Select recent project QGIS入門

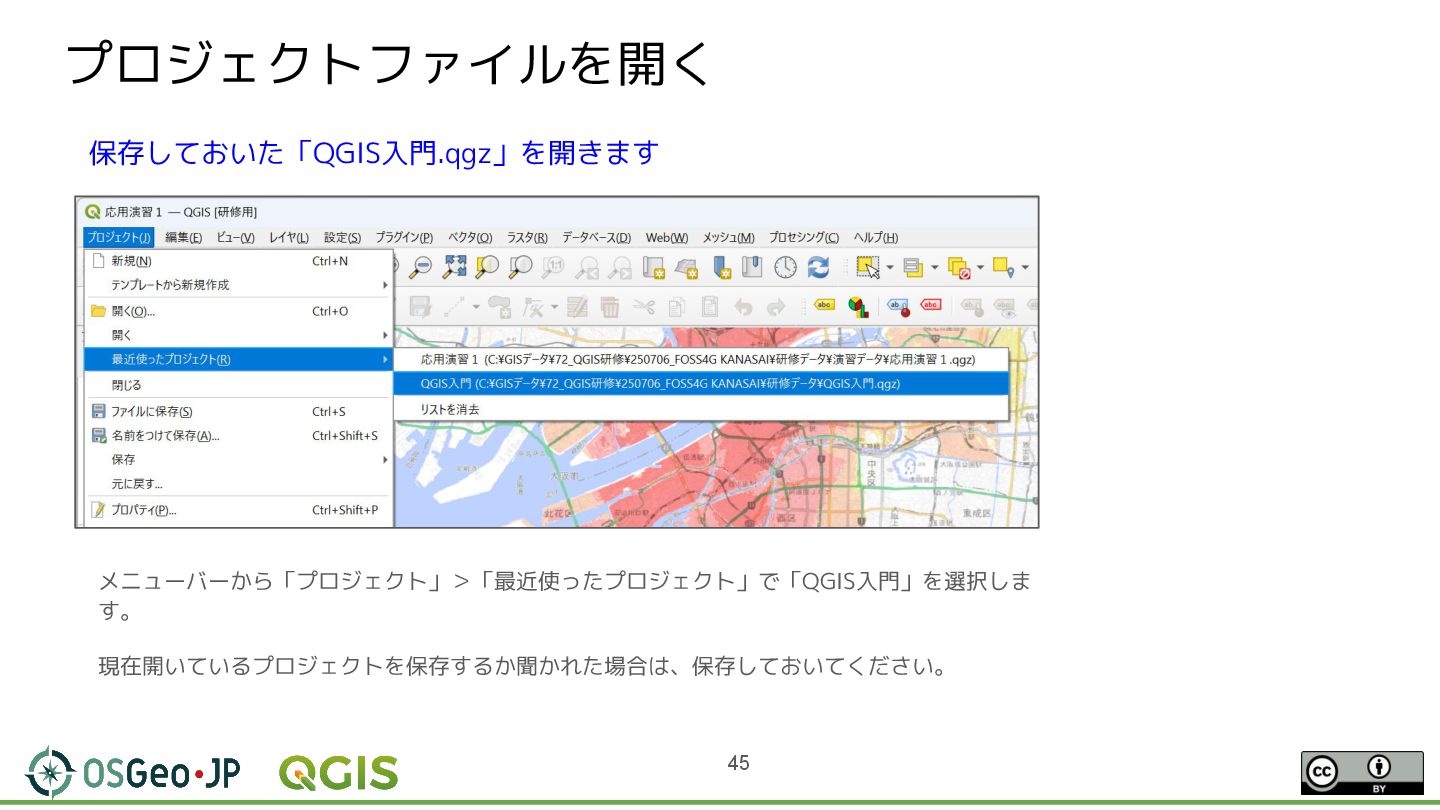click(700, 383)
